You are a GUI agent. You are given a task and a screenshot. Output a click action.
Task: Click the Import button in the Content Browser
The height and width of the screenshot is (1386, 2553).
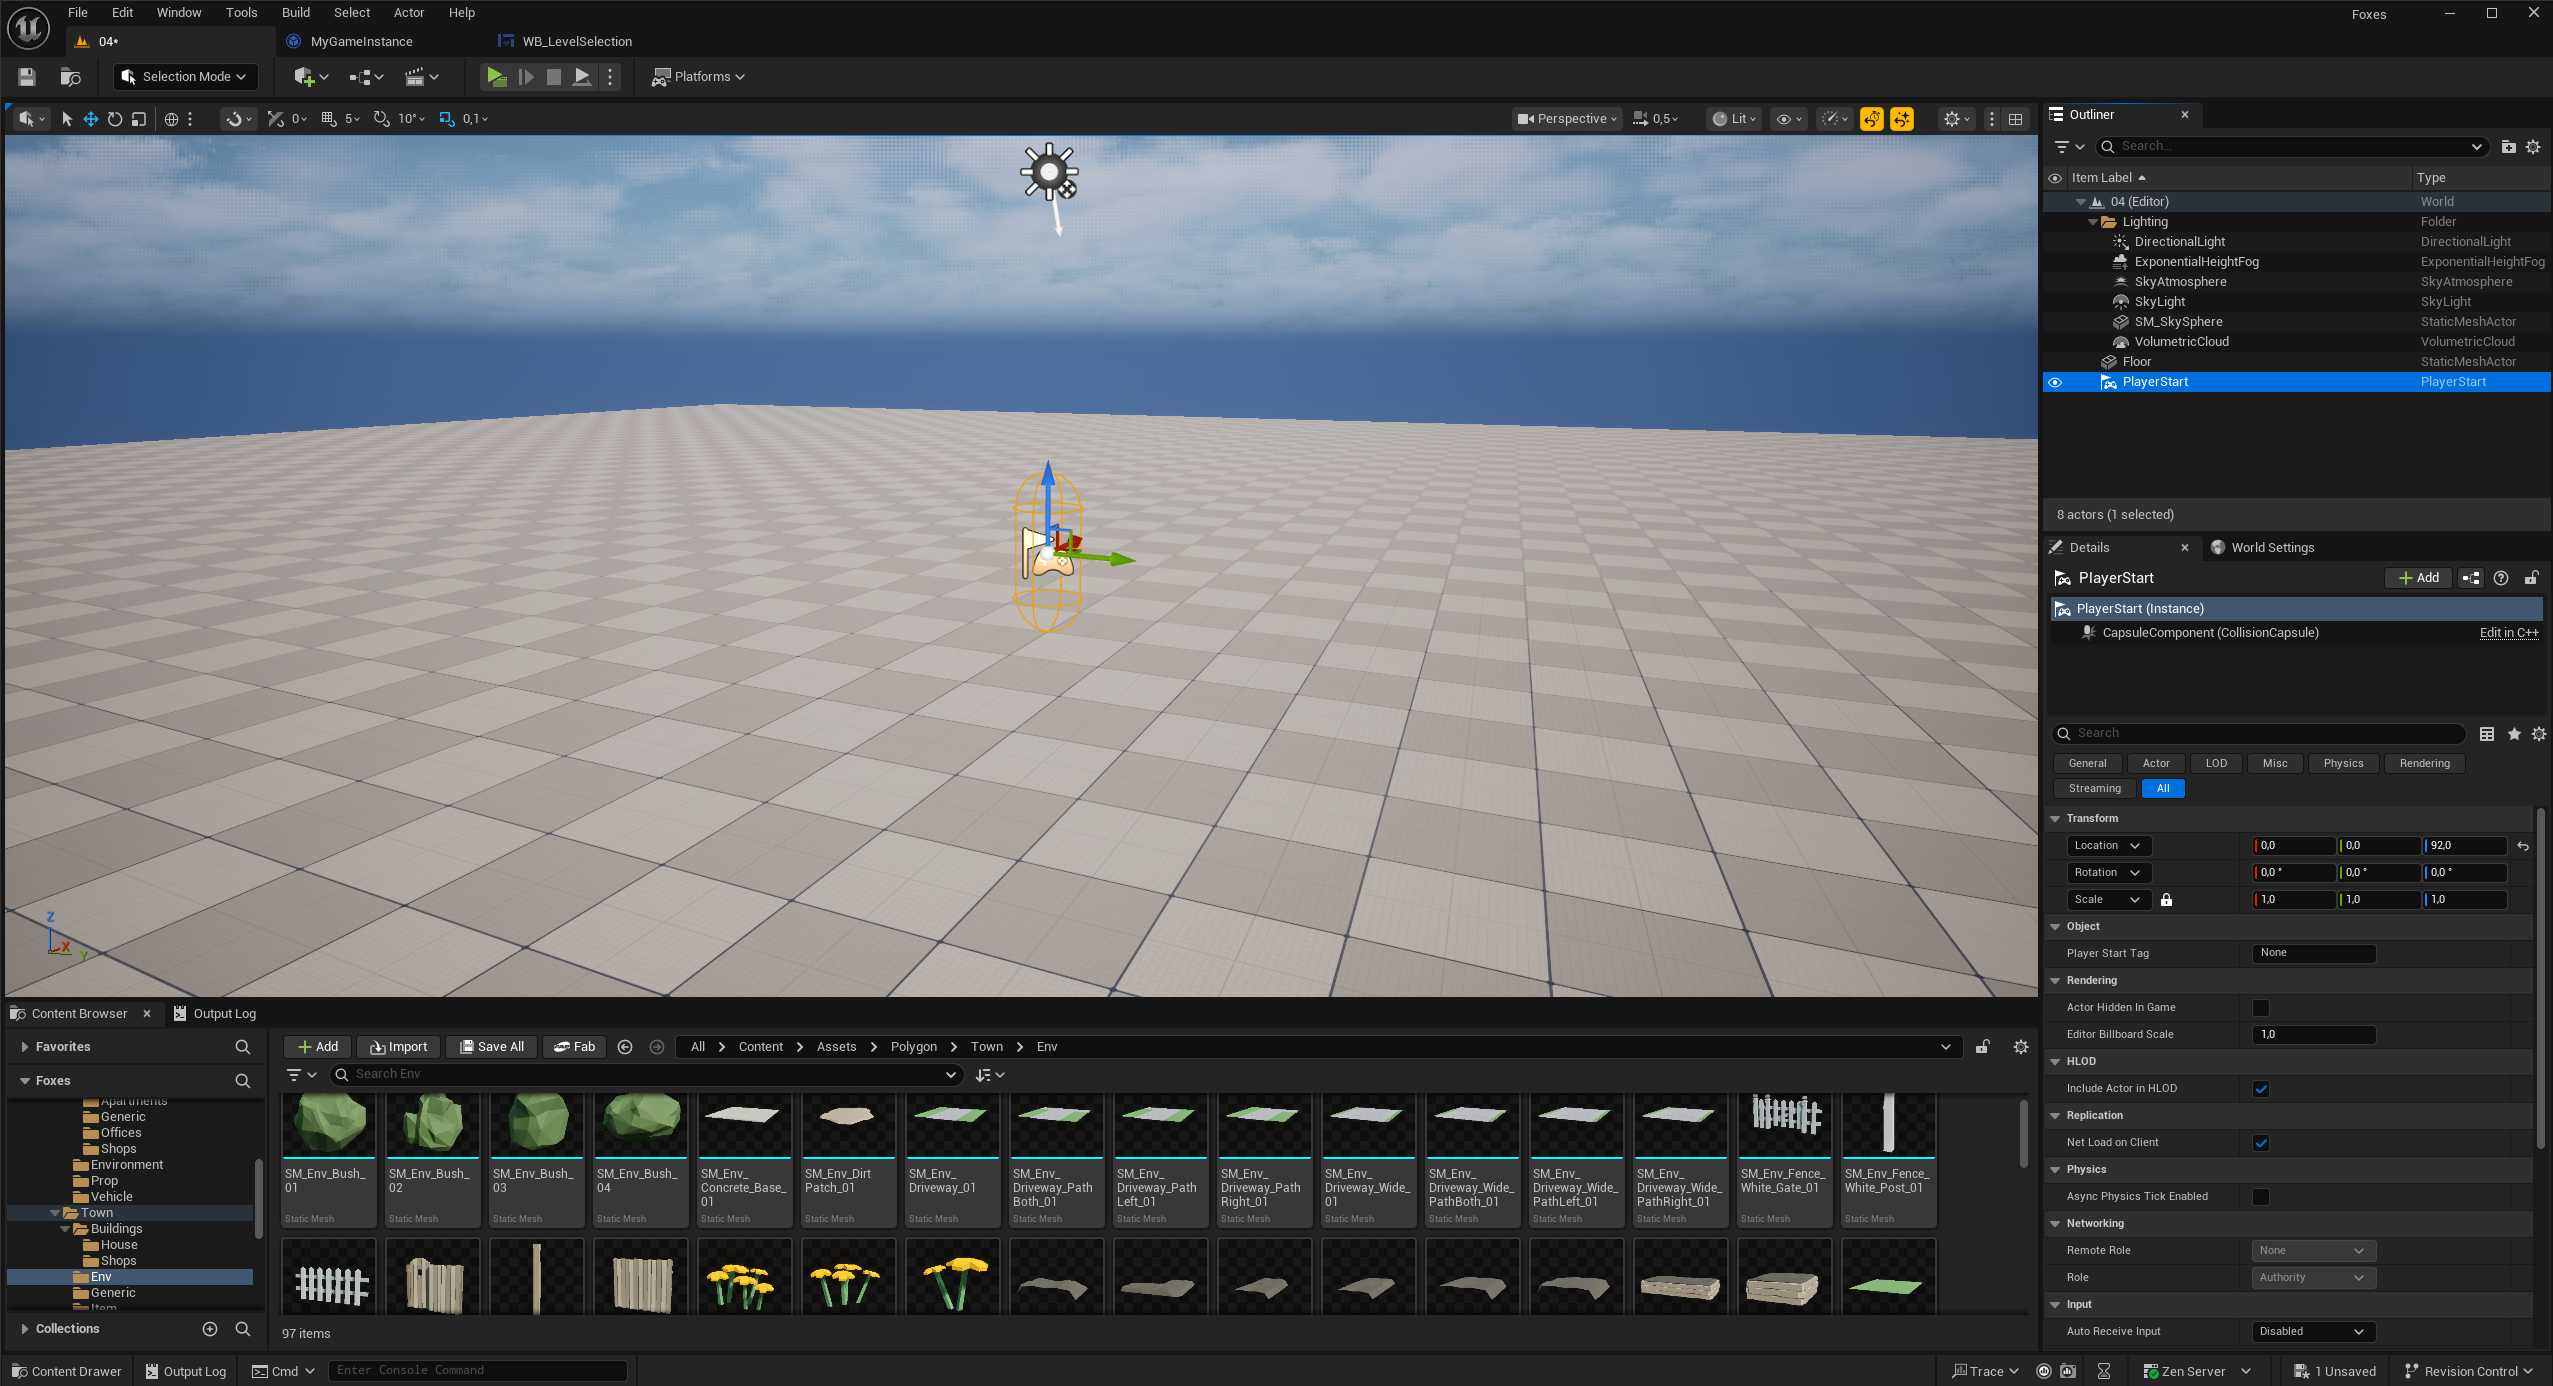398,1047
